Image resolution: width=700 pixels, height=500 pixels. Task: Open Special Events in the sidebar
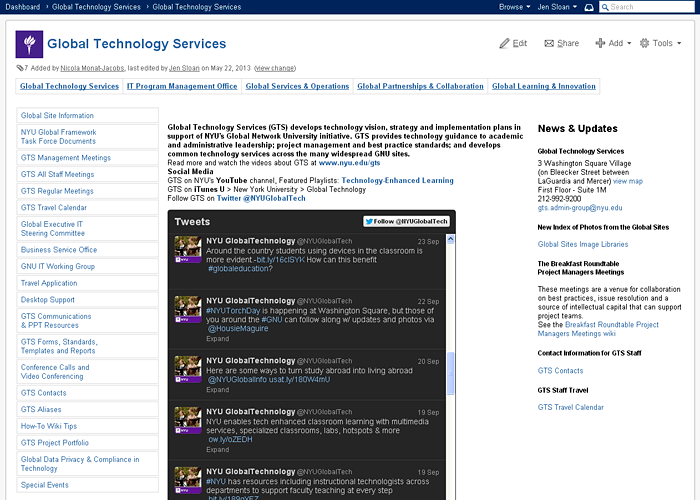coord(45,485)
